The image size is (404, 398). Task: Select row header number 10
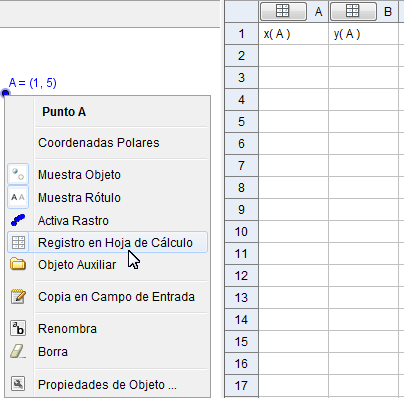(241, 231)
